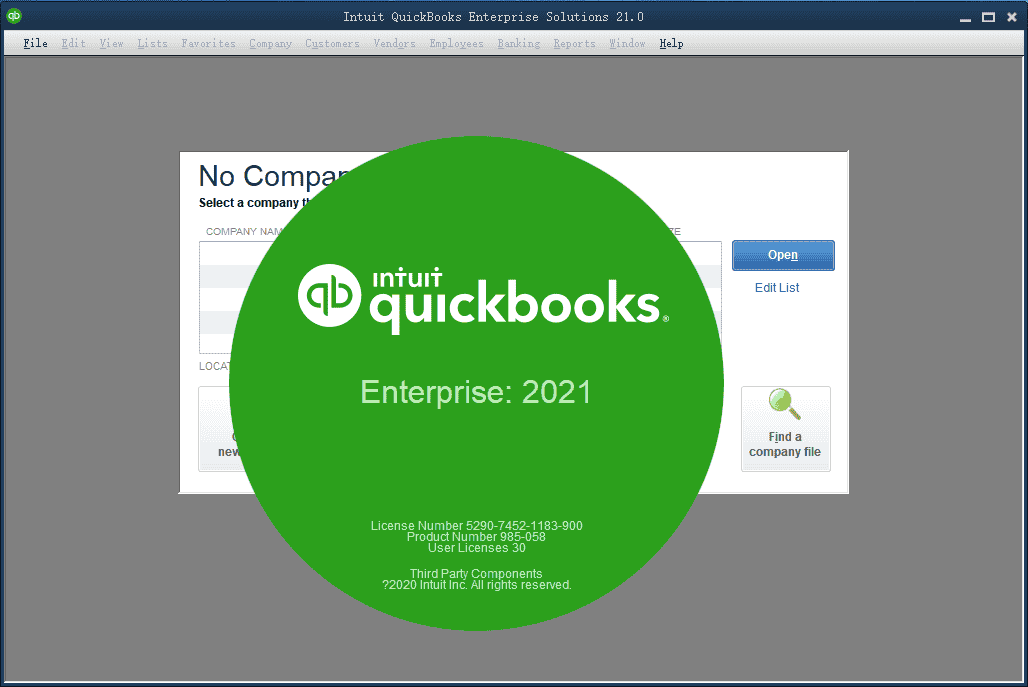Open the Employees menu
The height and width of the screenshot is (687, 1028).
coord(456,43)
